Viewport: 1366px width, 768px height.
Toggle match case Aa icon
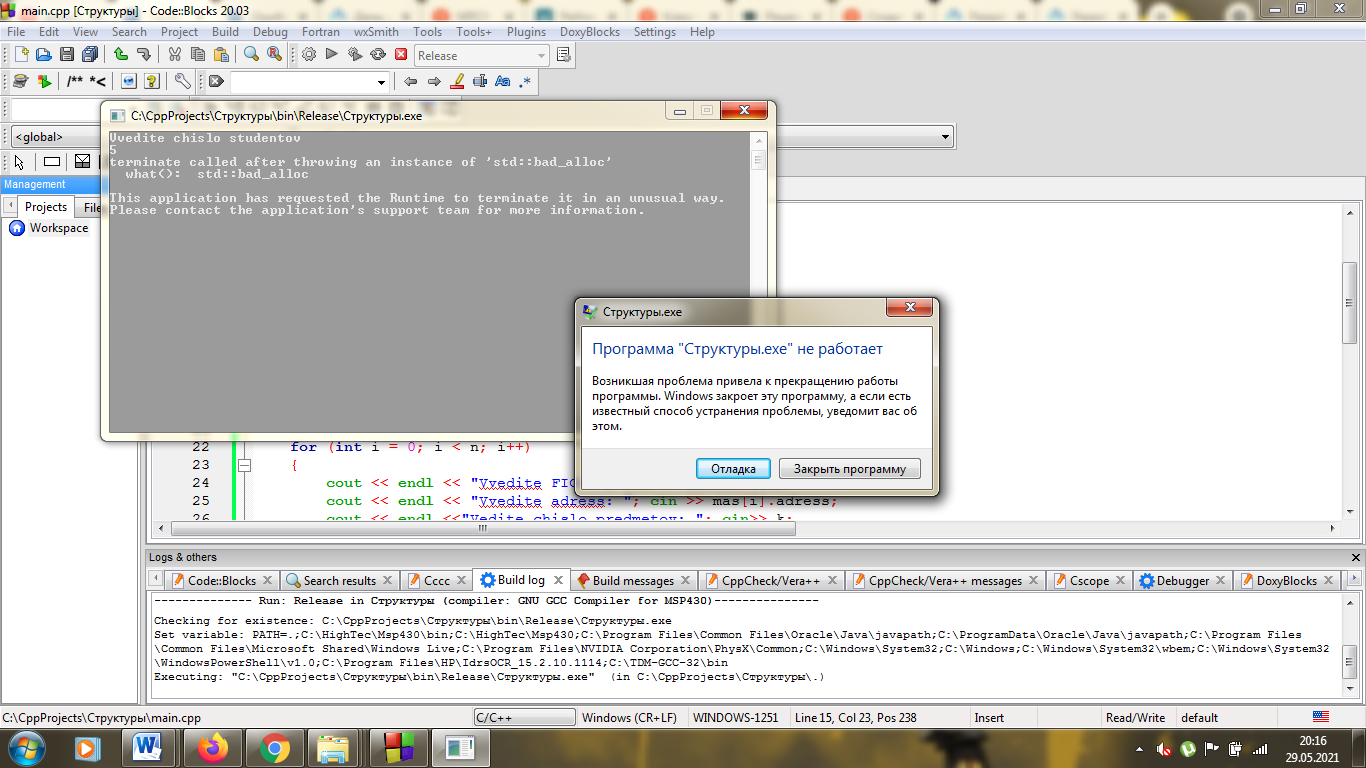(503, 81)
